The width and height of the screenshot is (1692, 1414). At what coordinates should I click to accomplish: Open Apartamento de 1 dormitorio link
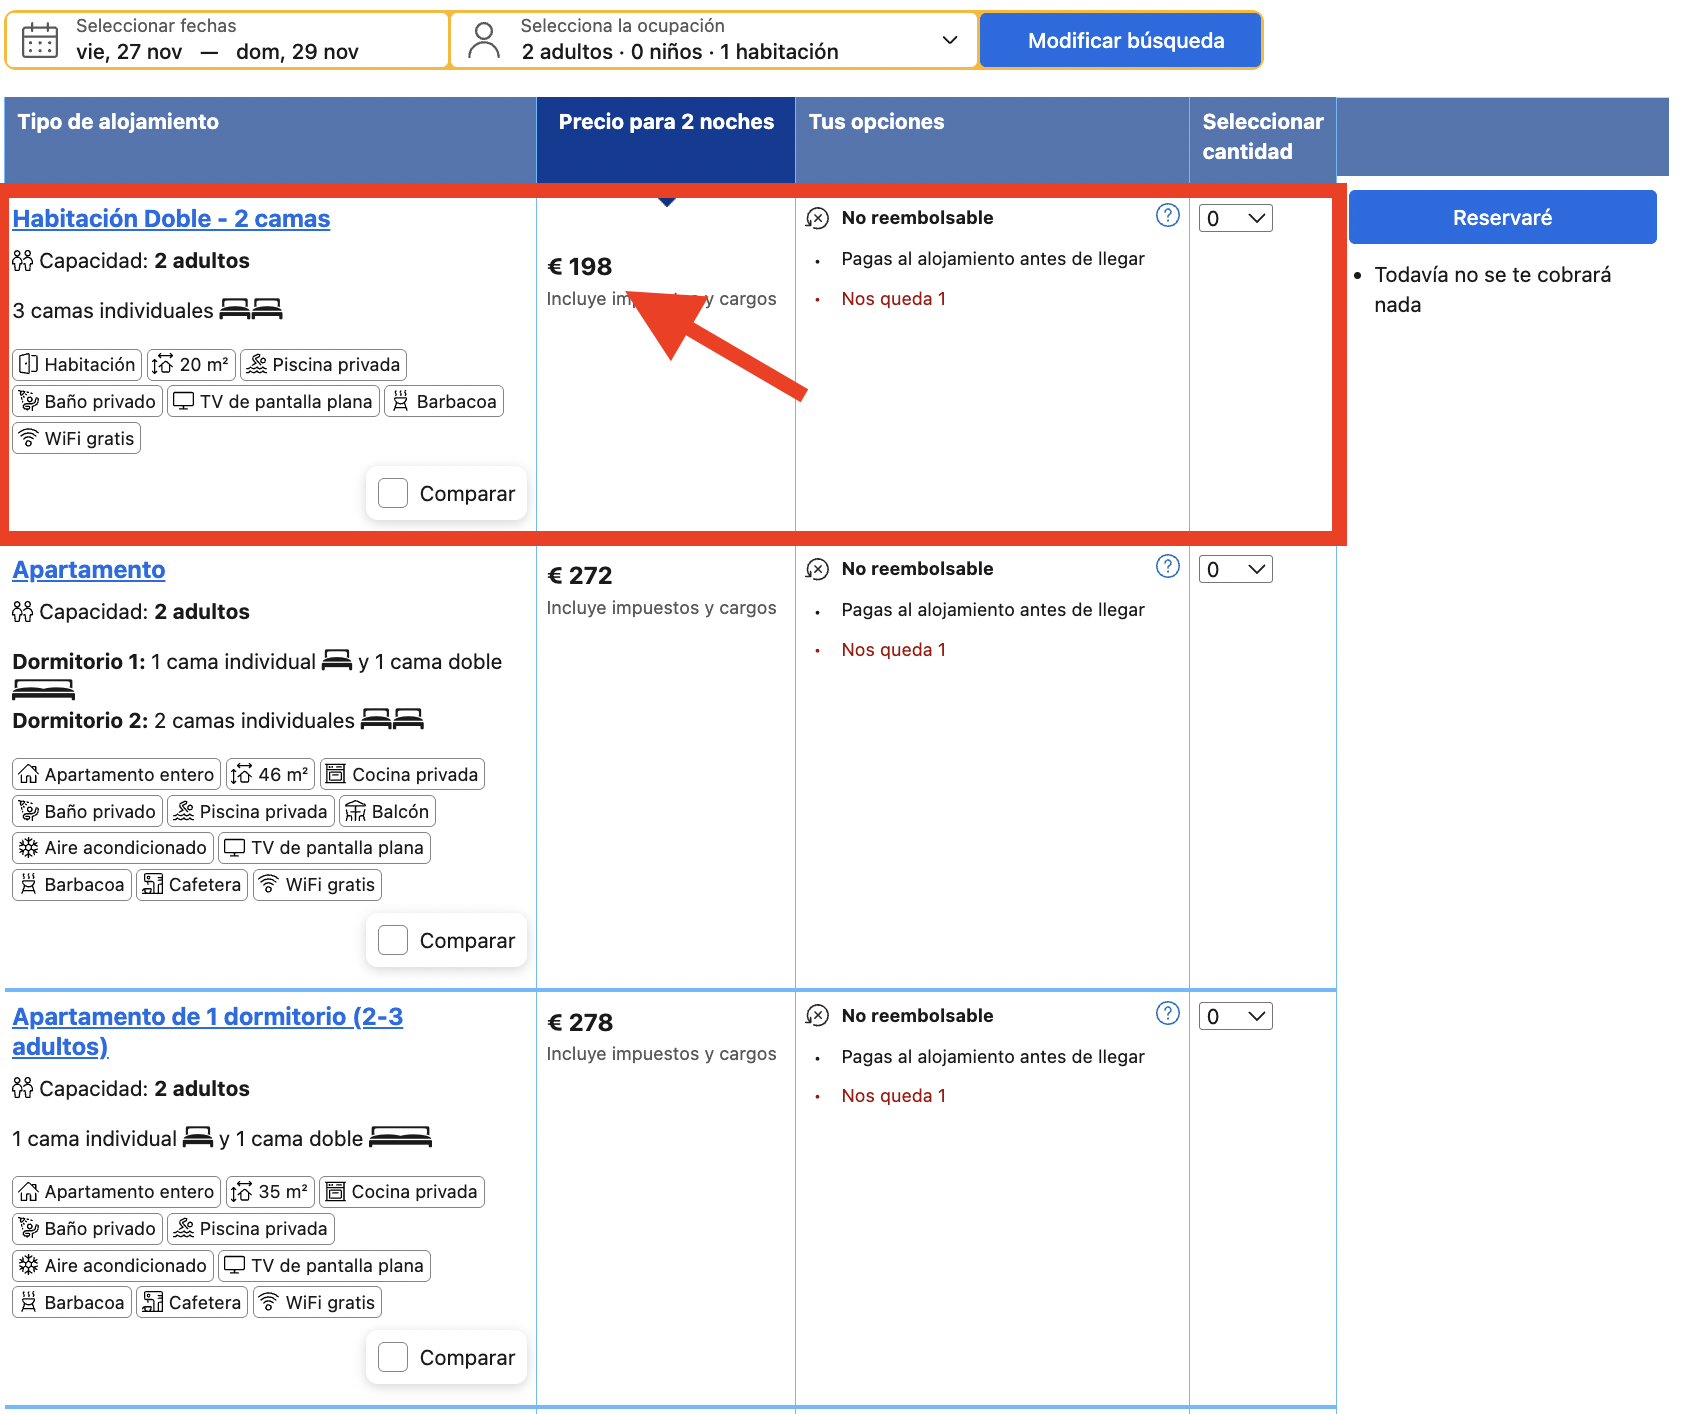(x=207, y=1031)
